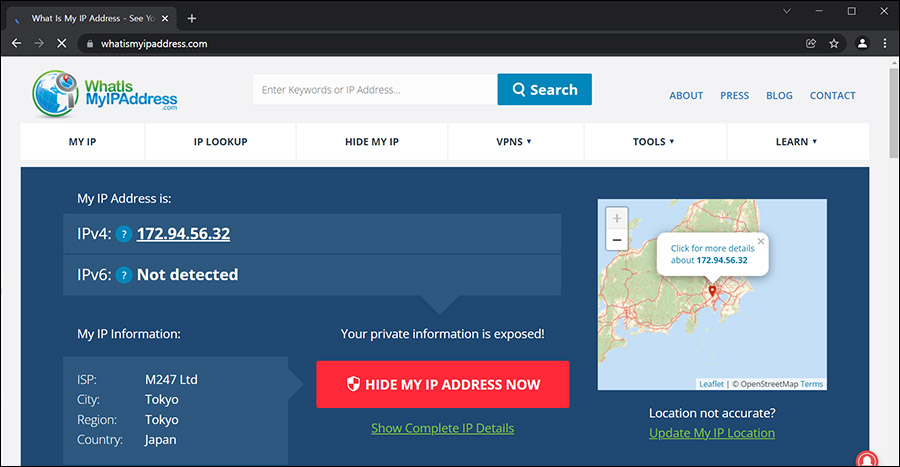Open the ABOUT link
Image resolution: width=900 pixels, height=467 pixels.
pyautogui.click(x=686, y=96)
